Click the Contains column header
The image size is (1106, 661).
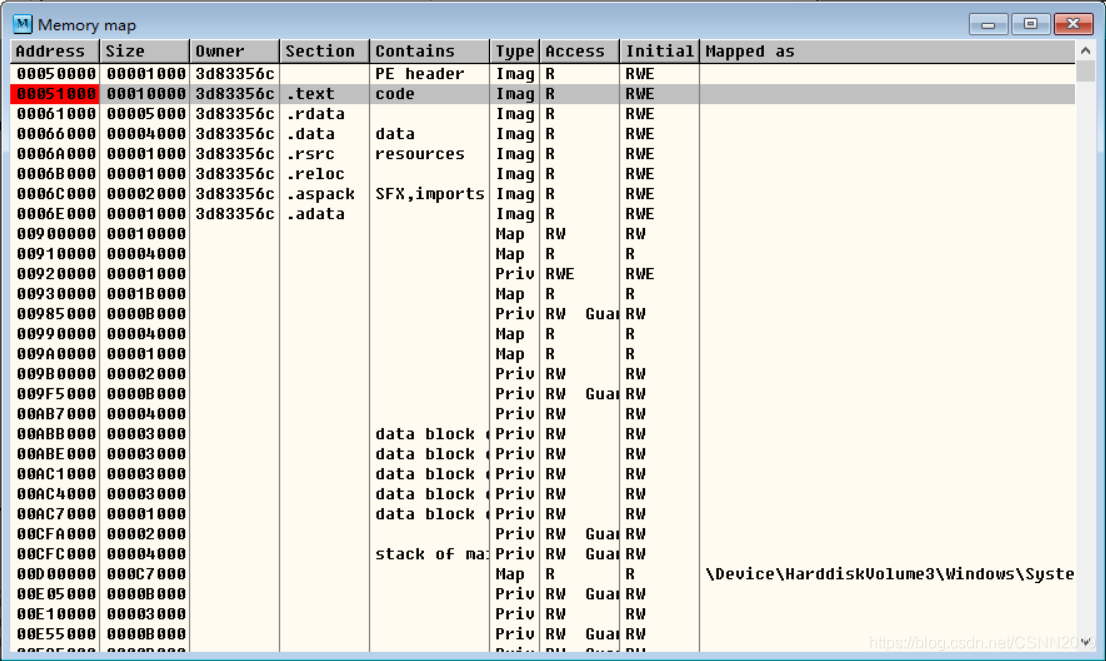pyautogui.click(x=430, y=51)
